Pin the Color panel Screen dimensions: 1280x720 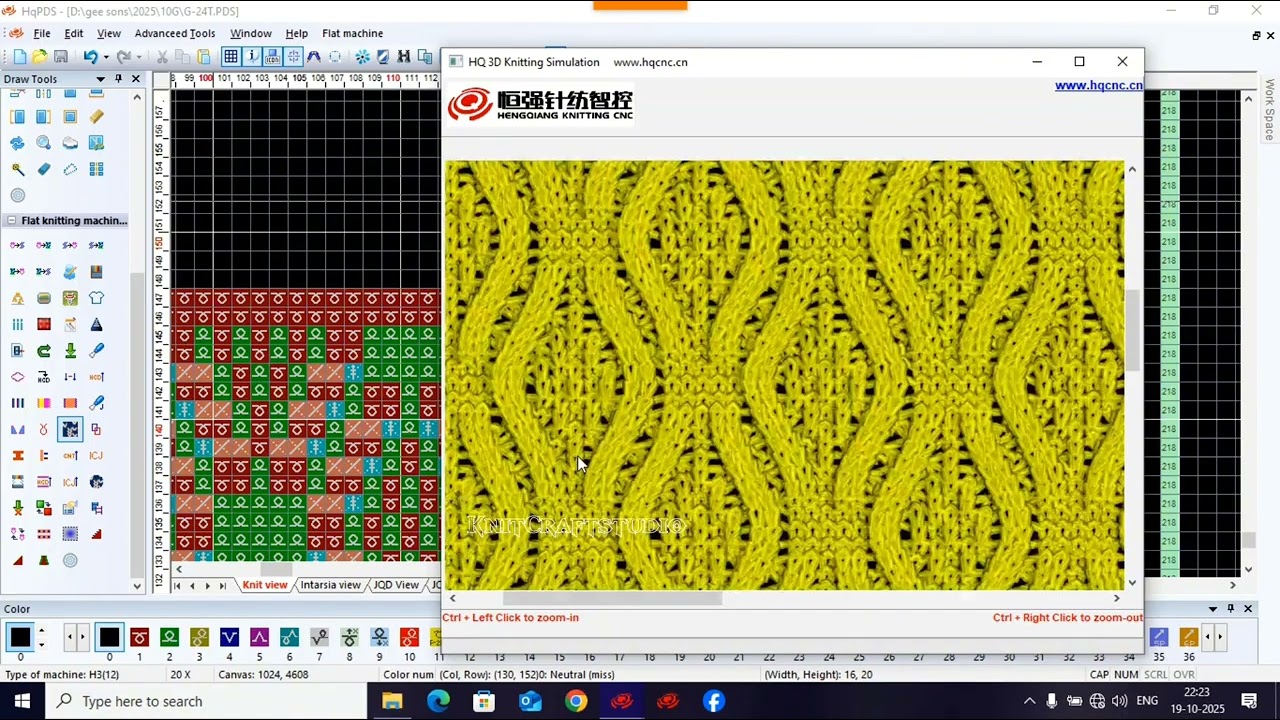(x=1231, y=609)
